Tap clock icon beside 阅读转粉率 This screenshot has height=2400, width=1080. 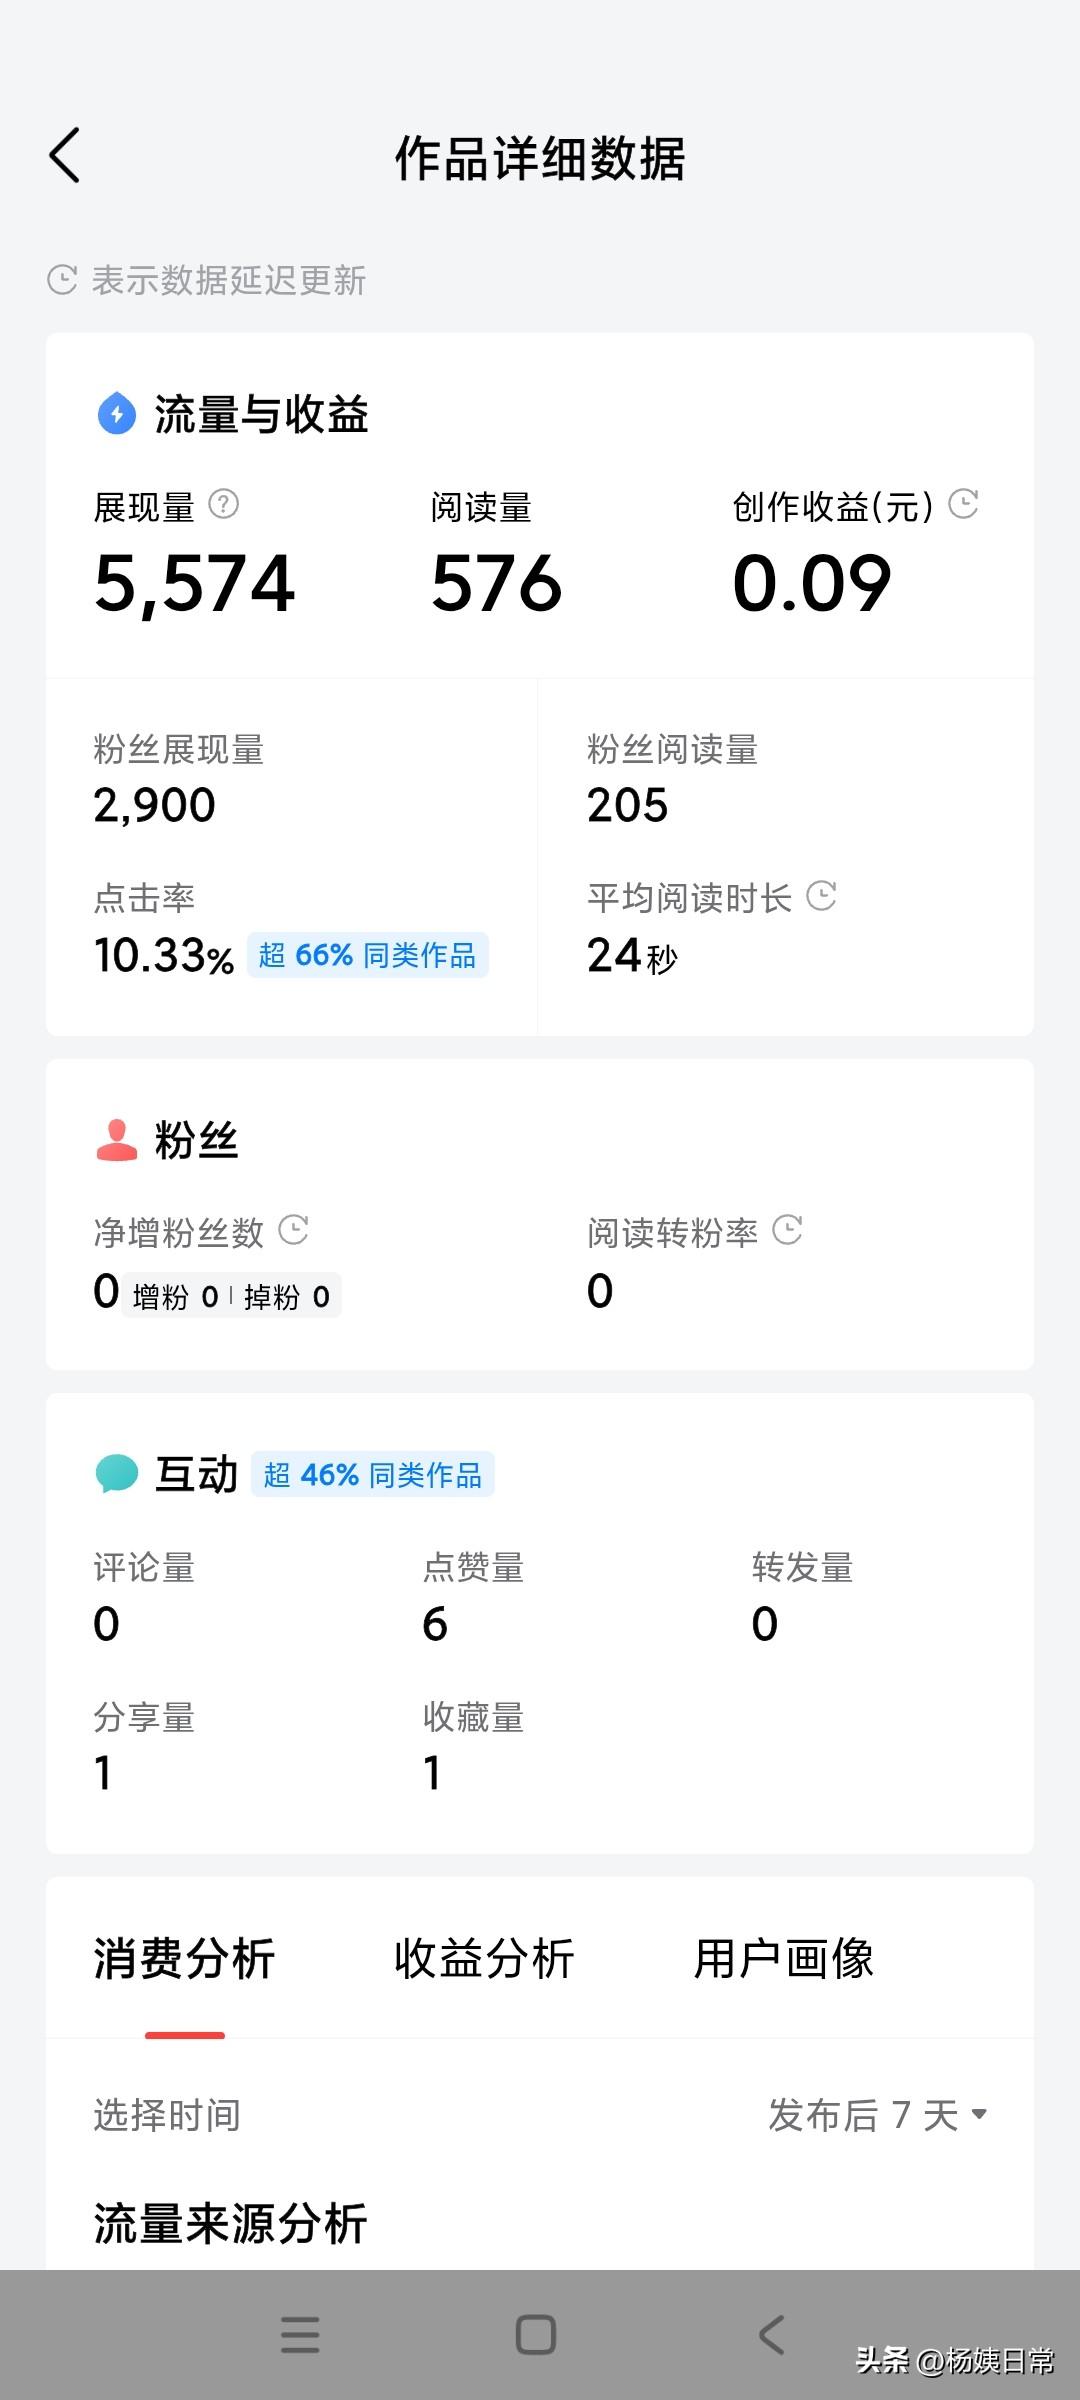coord(788,1230)
